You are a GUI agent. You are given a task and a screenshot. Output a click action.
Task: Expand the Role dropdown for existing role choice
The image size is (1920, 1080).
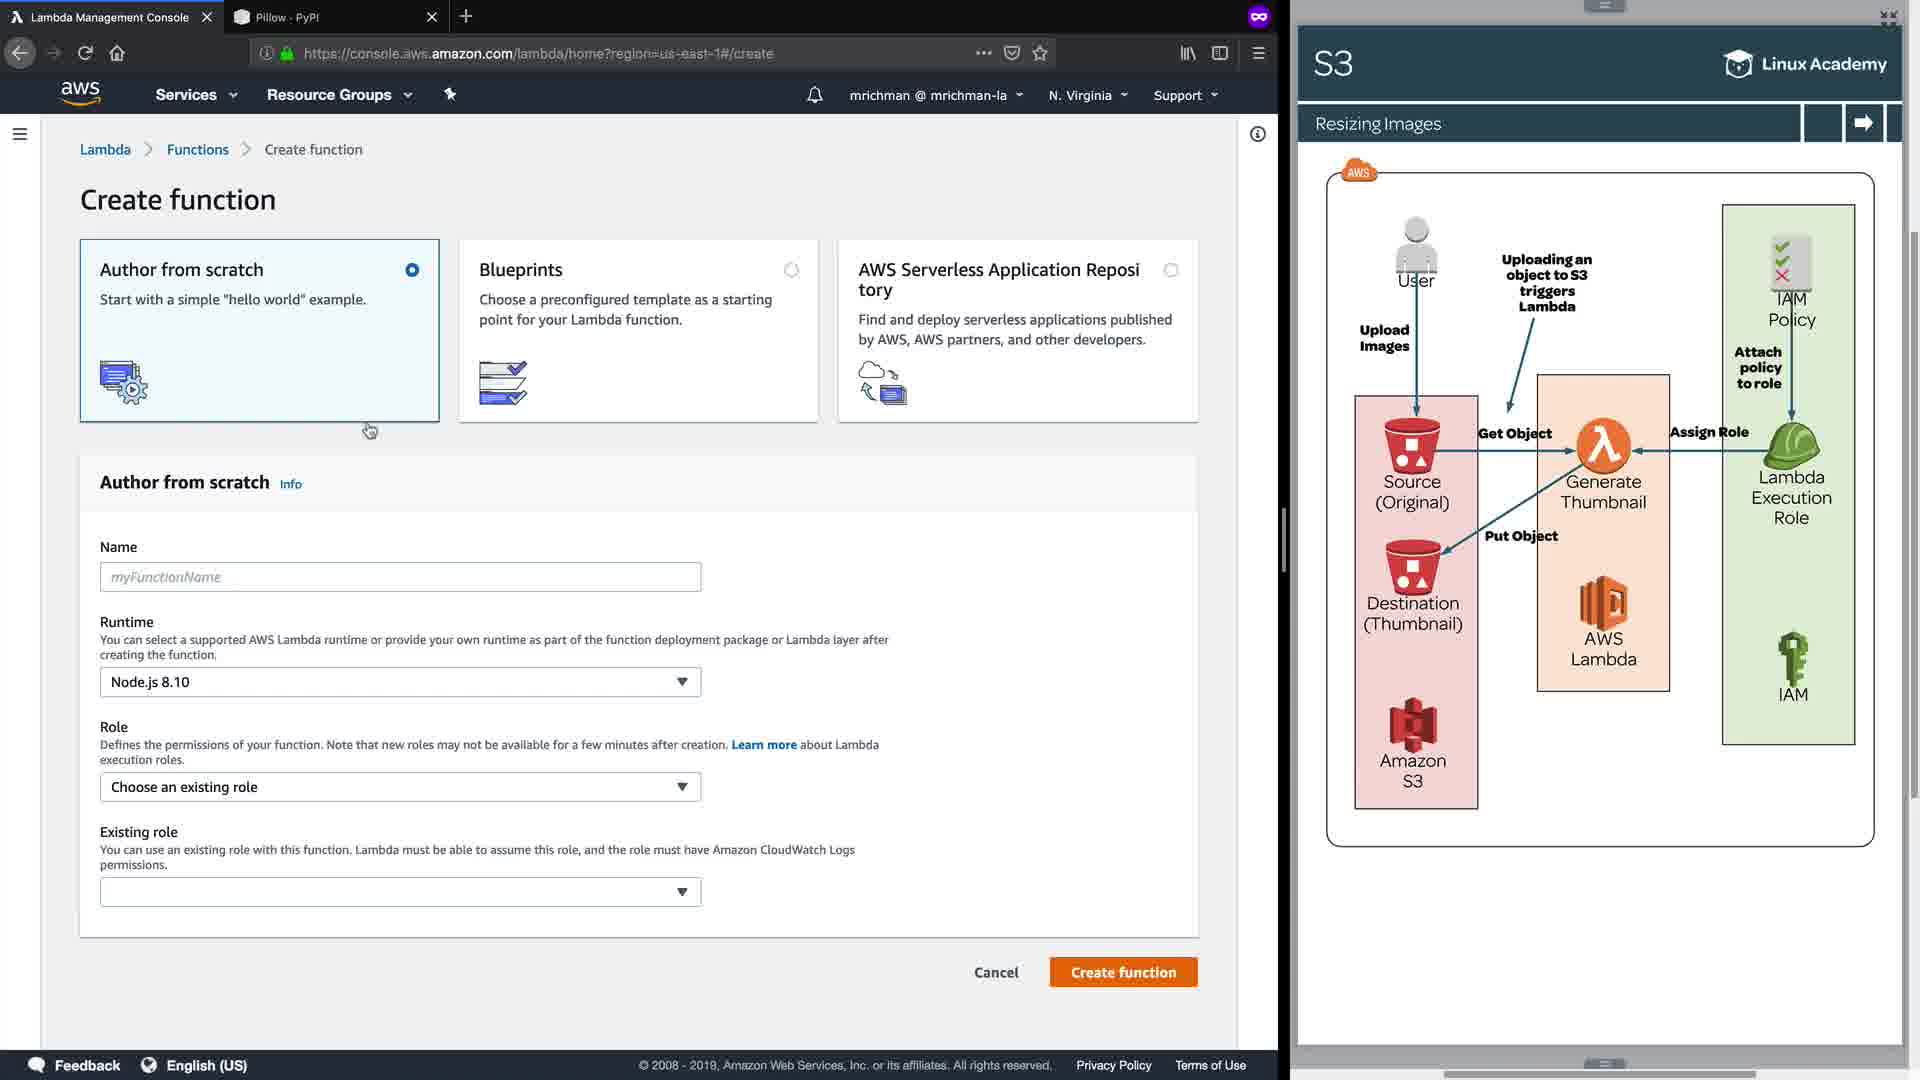click(x=400, y=787)
